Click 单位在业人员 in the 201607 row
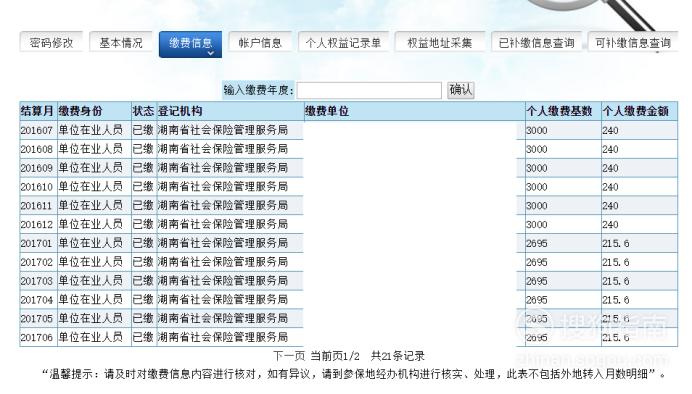Screen dimensions: 692x394 coord(90,130)
